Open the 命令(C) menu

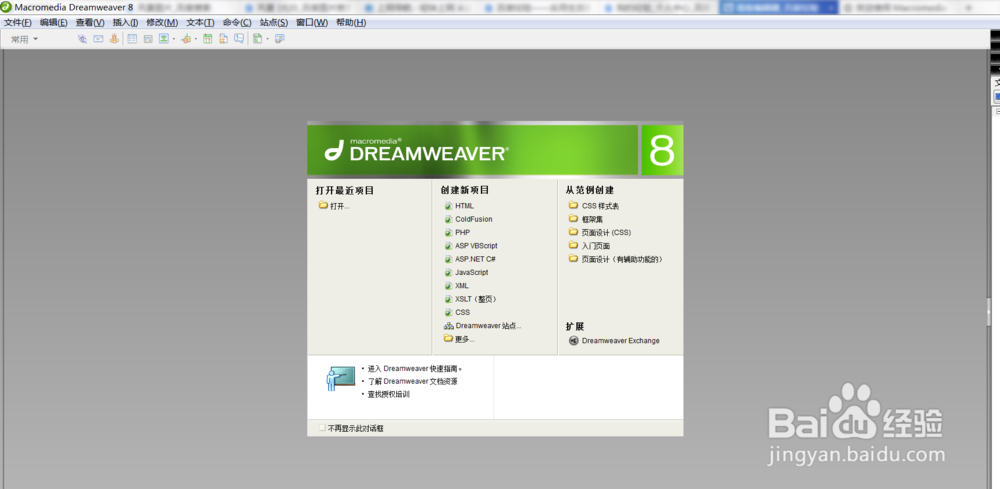pyautogui.click(x=237, y=22)
